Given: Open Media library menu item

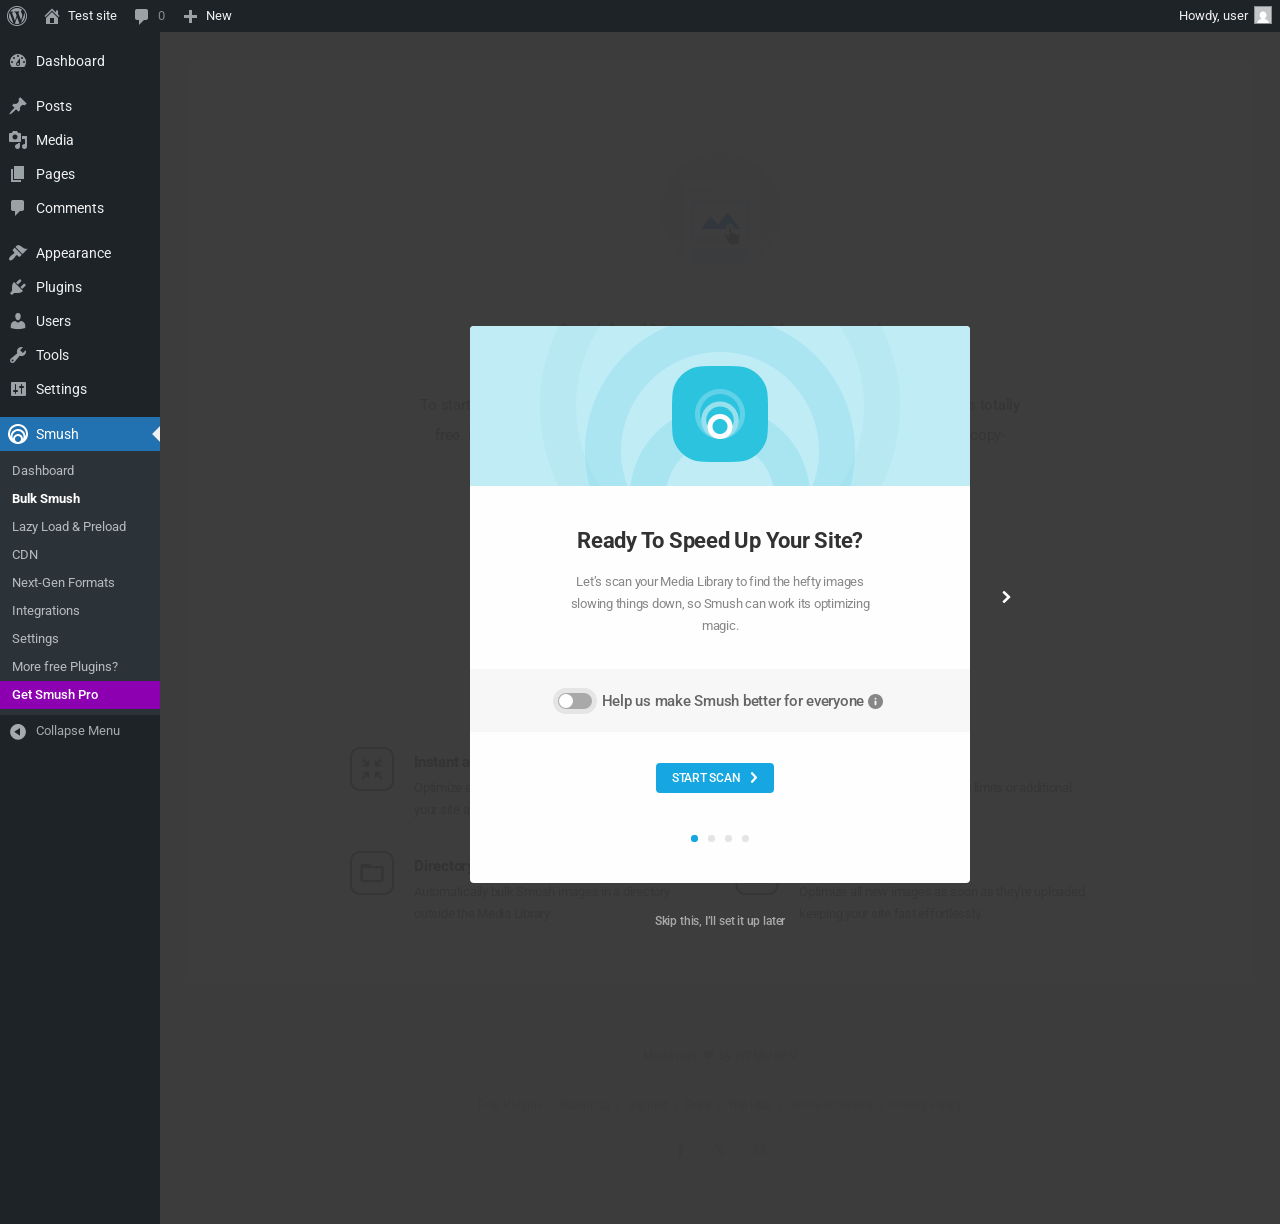Looking at the screenshot, I should pos(80,140).
